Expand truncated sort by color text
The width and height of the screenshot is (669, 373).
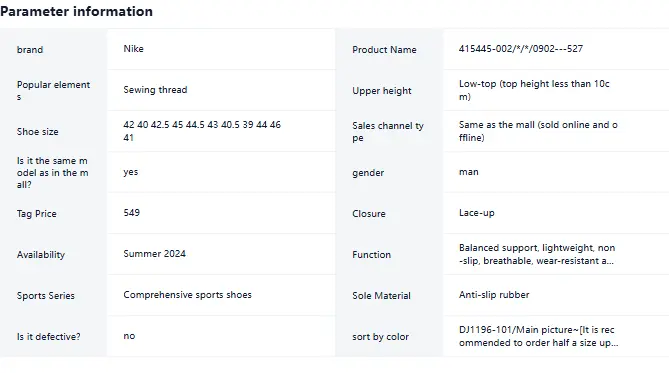(x=538, y=336)
